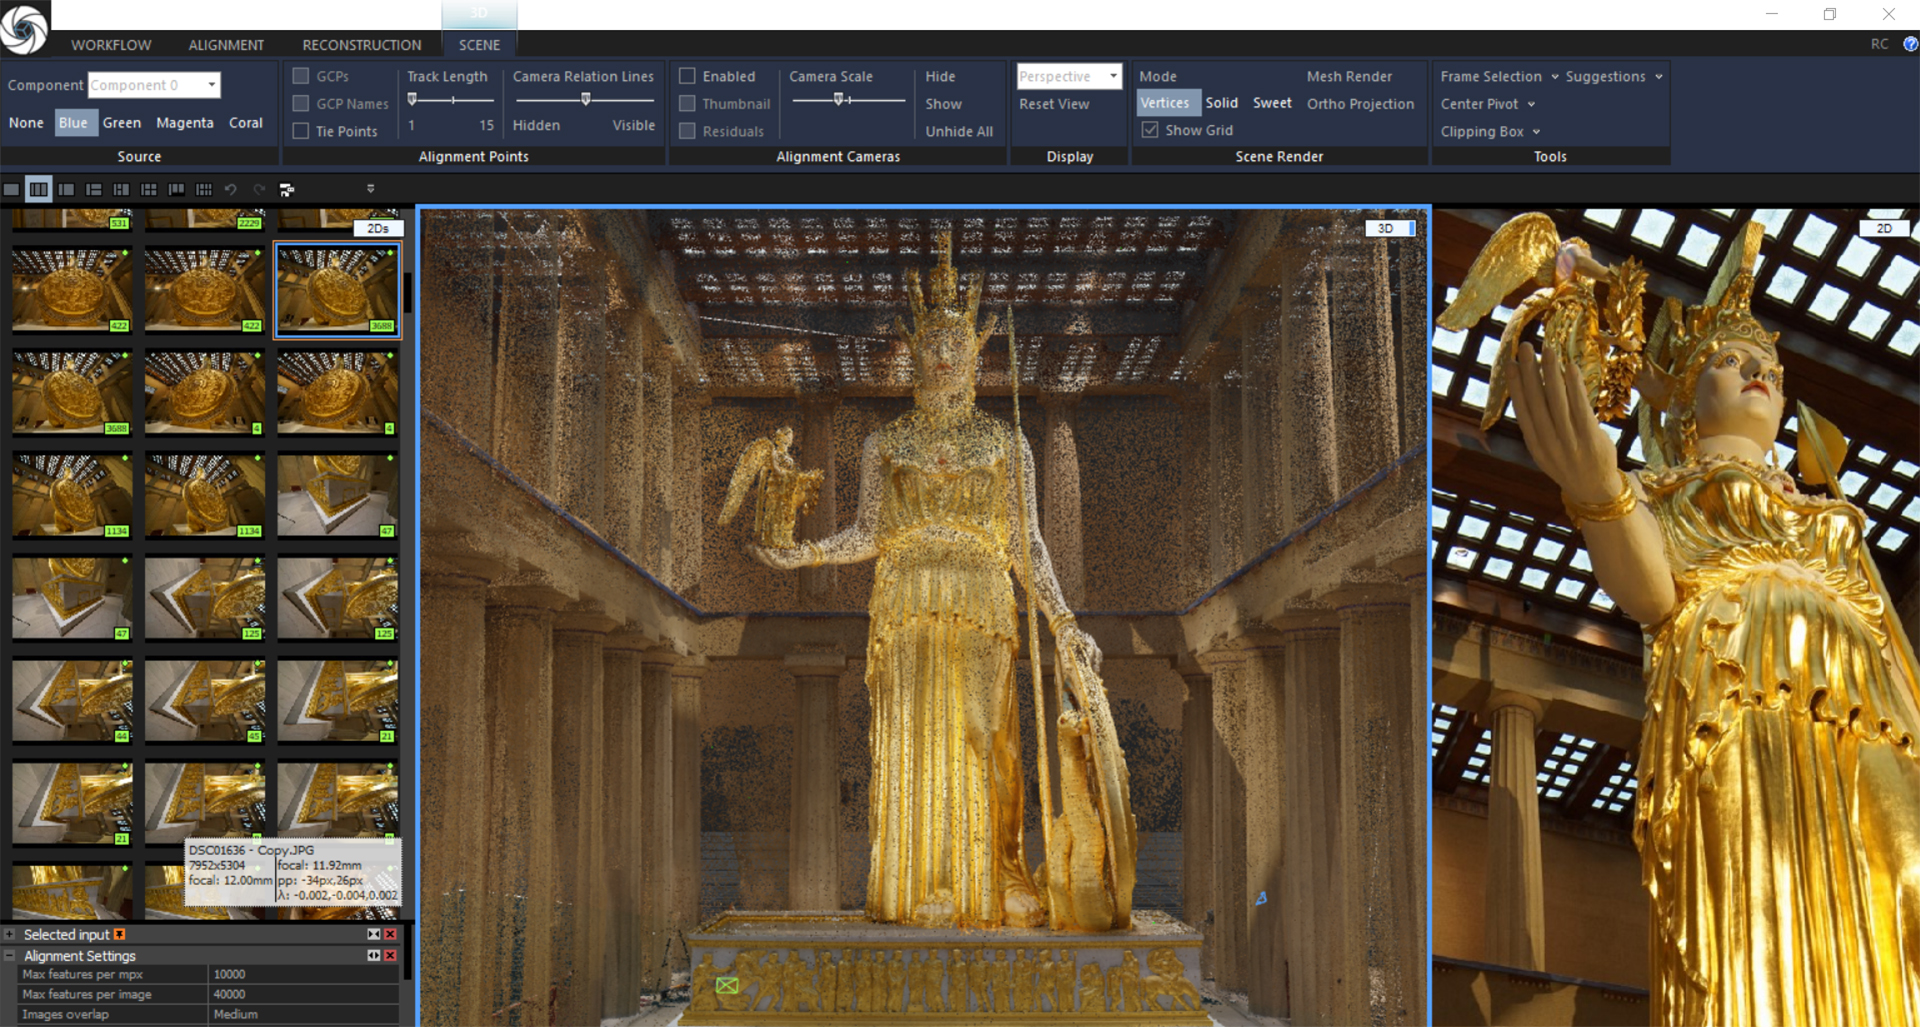Open the WORKFLOW ribbon tab

[x=111, y=45]
